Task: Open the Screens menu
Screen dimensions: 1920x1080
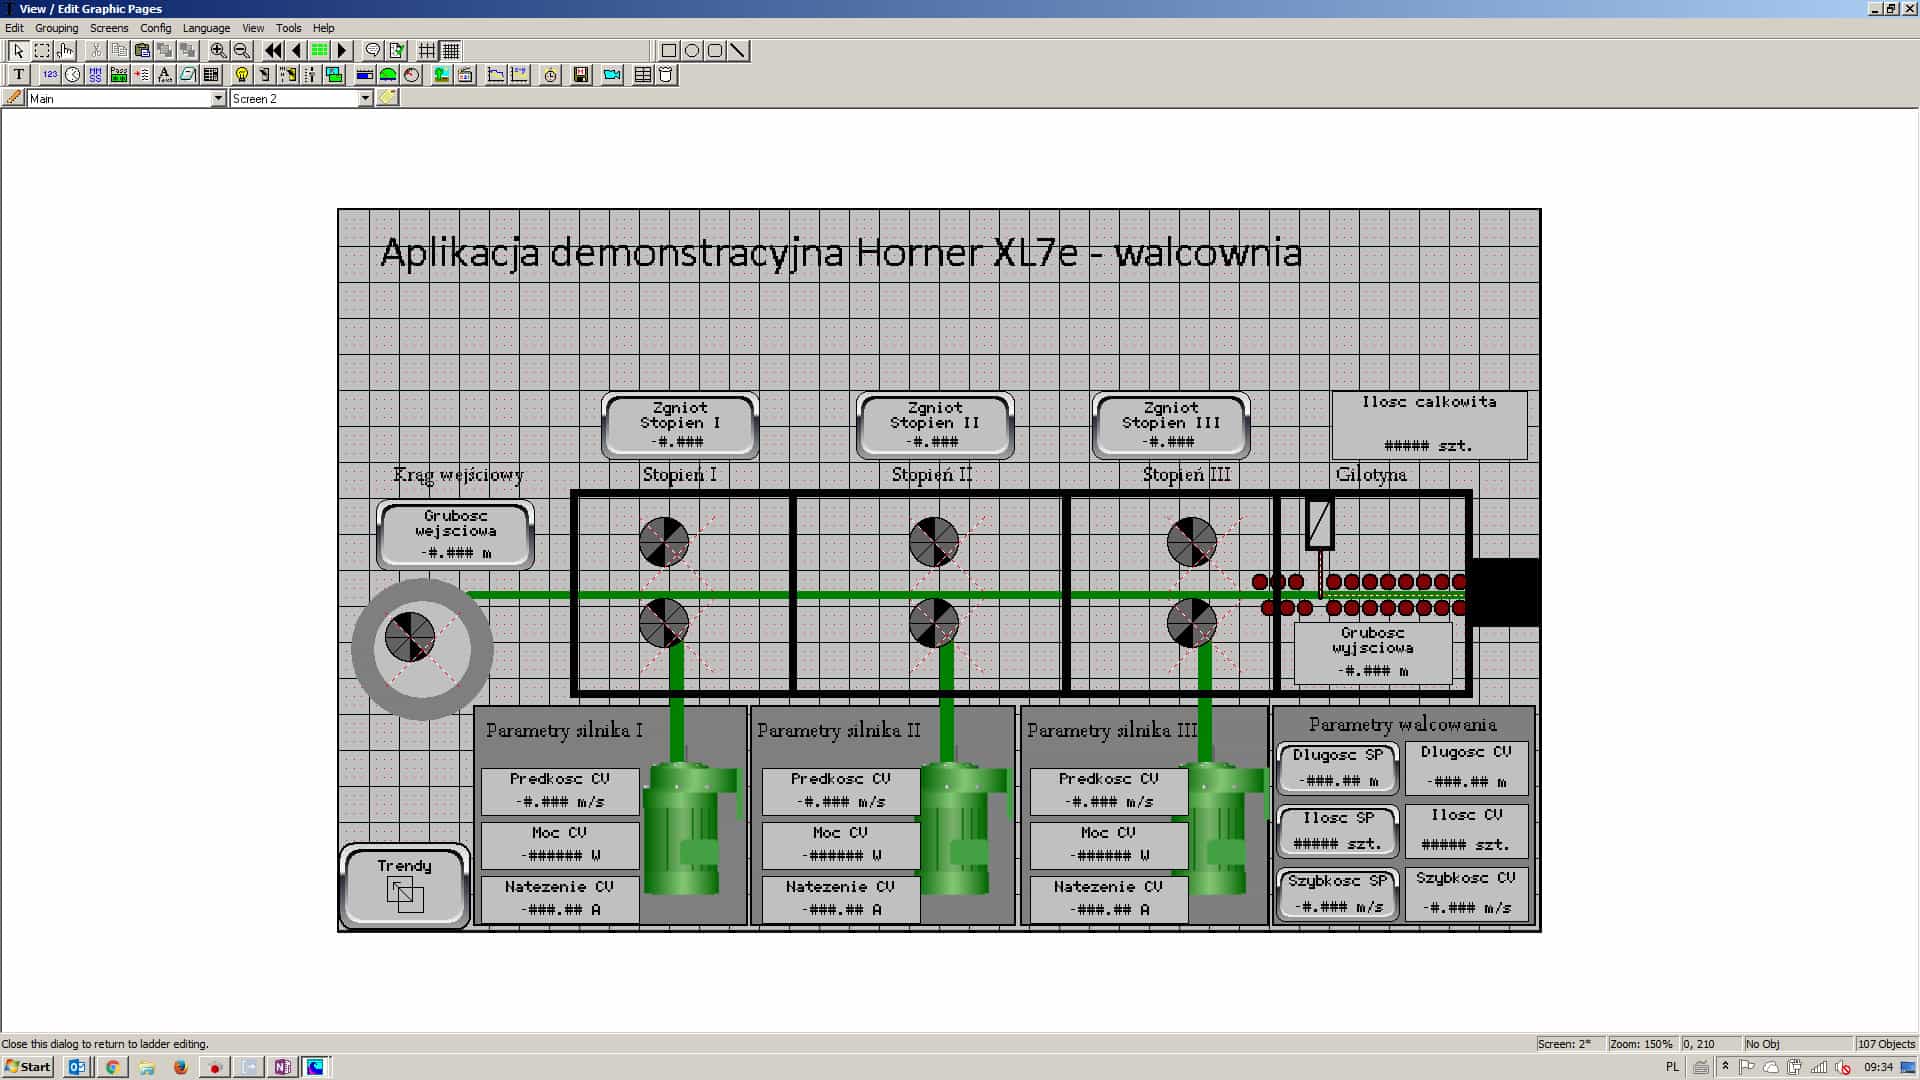Action: coord(108,28)
